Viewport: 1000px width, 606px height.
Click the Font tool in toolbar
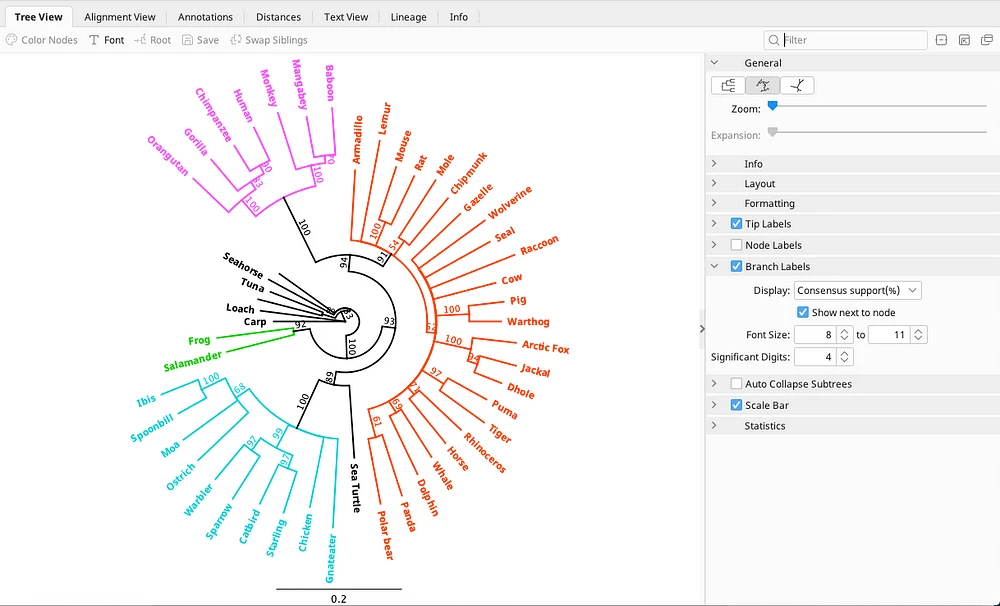tap(106, 40)
